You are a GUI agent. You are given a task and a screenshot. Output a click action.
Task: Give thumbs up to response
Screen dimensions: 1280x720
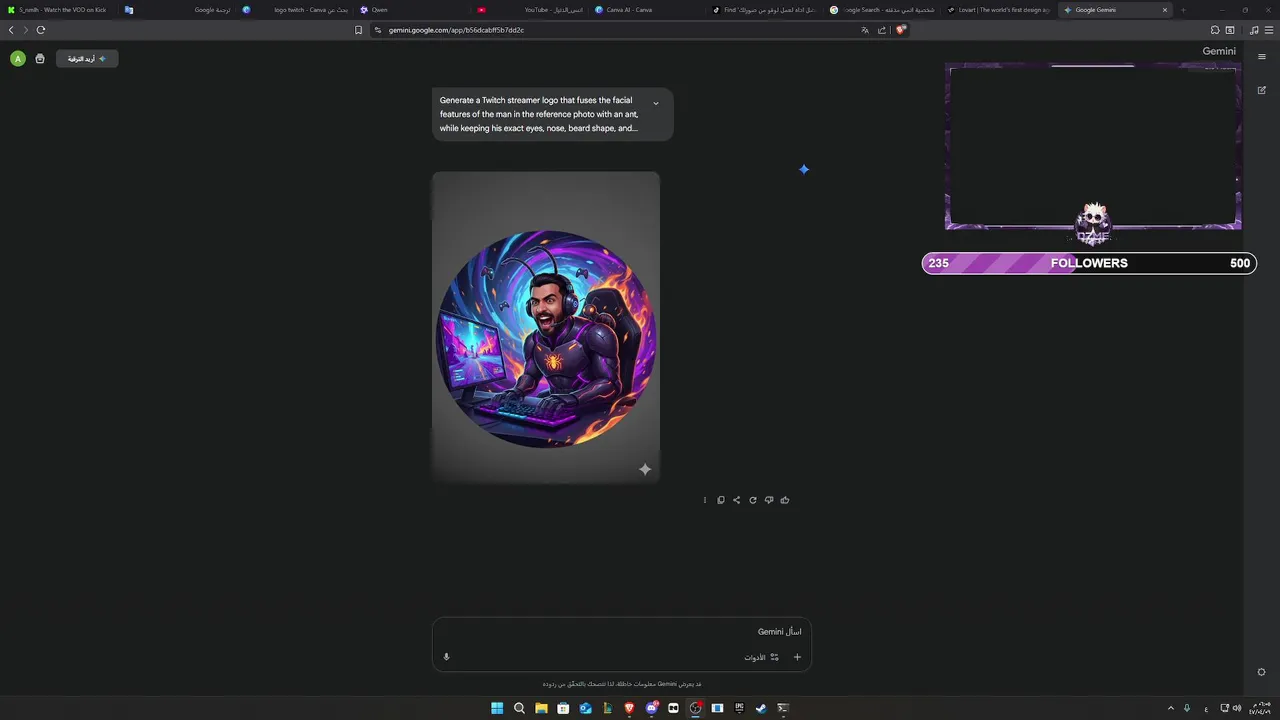[x=785, y=500]
